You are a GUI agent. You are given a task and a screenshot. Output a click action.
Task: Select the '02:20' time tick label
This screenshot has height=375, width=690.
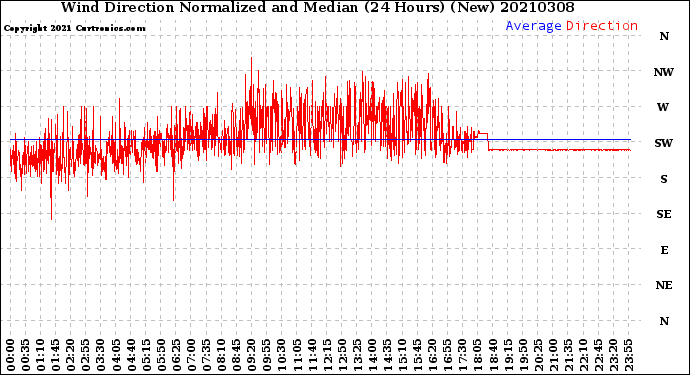tap(71, 355)
